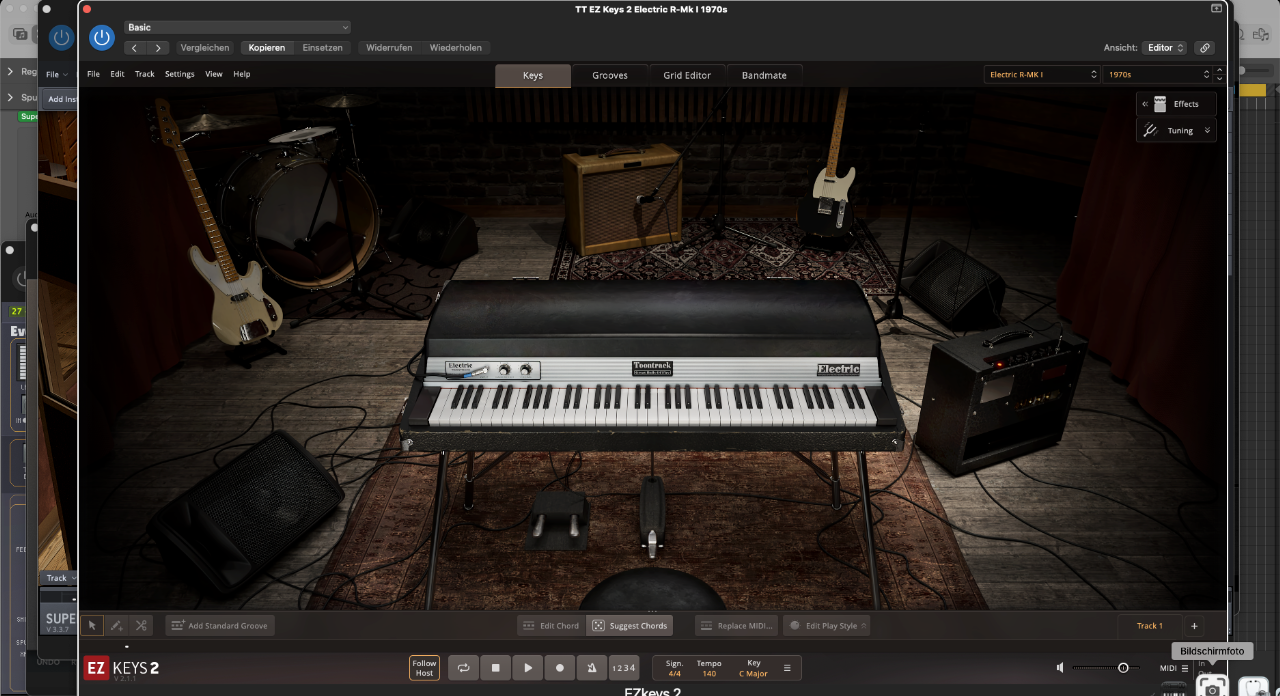This screenshot has width=1280, height=696.
Task: Open the MIDI settings menu
Action: [x=1173, y=668]
